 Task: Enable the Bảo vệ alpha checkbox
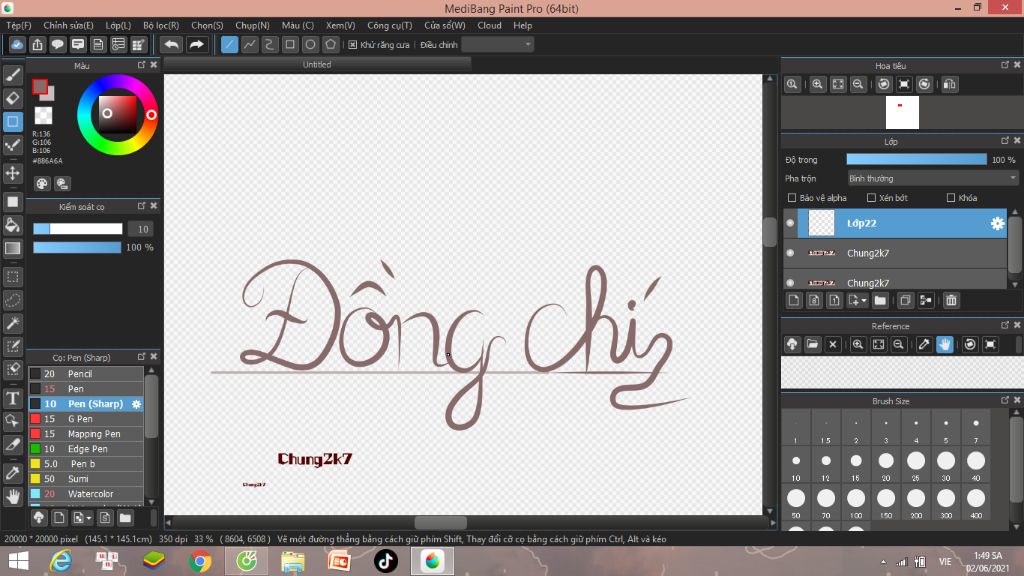[792, 198]
